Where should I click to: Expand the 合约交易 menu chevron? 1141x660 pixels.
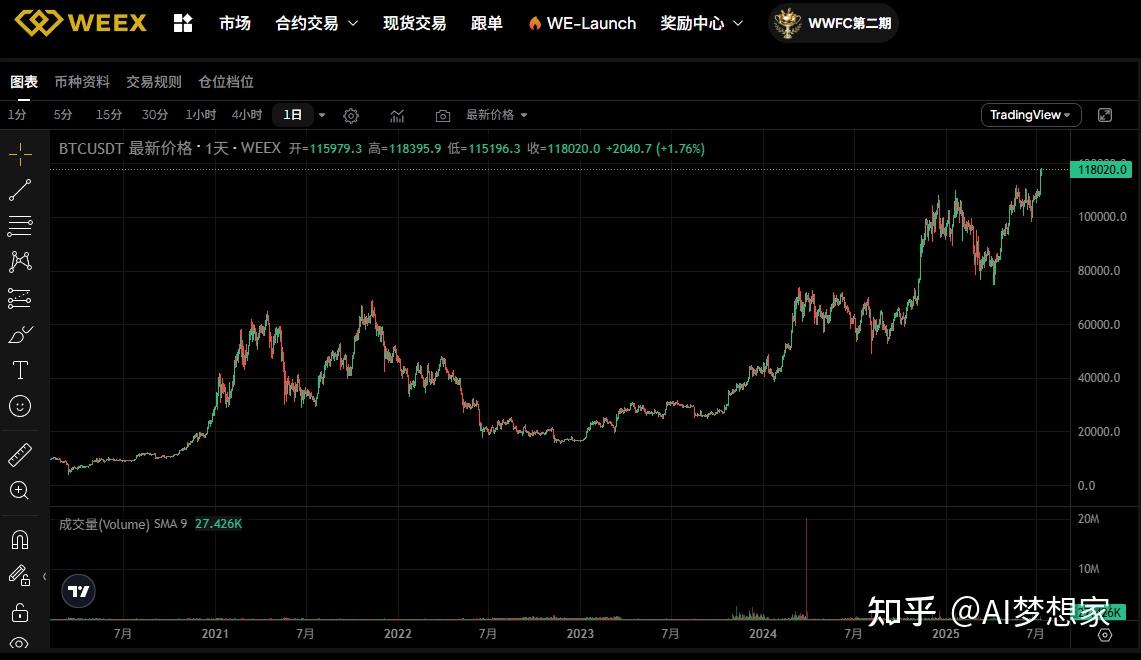point(352,23)
